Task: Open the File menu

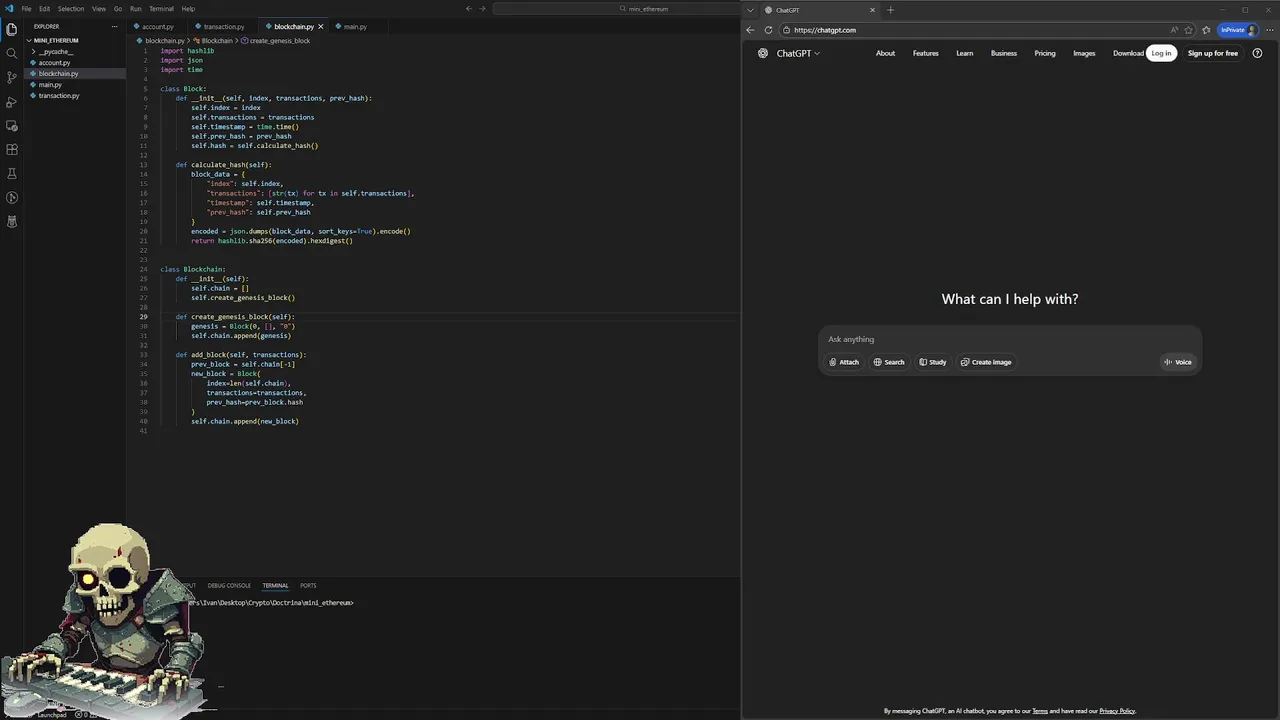Action: 26,9
